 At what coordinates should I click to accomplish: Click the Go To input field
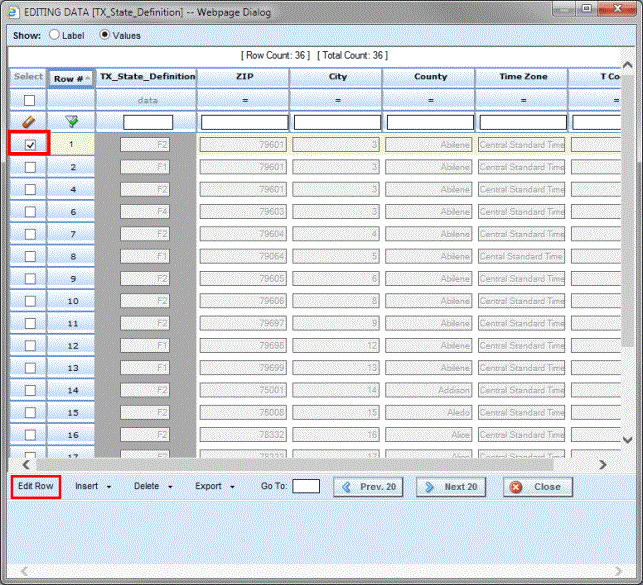306,486
